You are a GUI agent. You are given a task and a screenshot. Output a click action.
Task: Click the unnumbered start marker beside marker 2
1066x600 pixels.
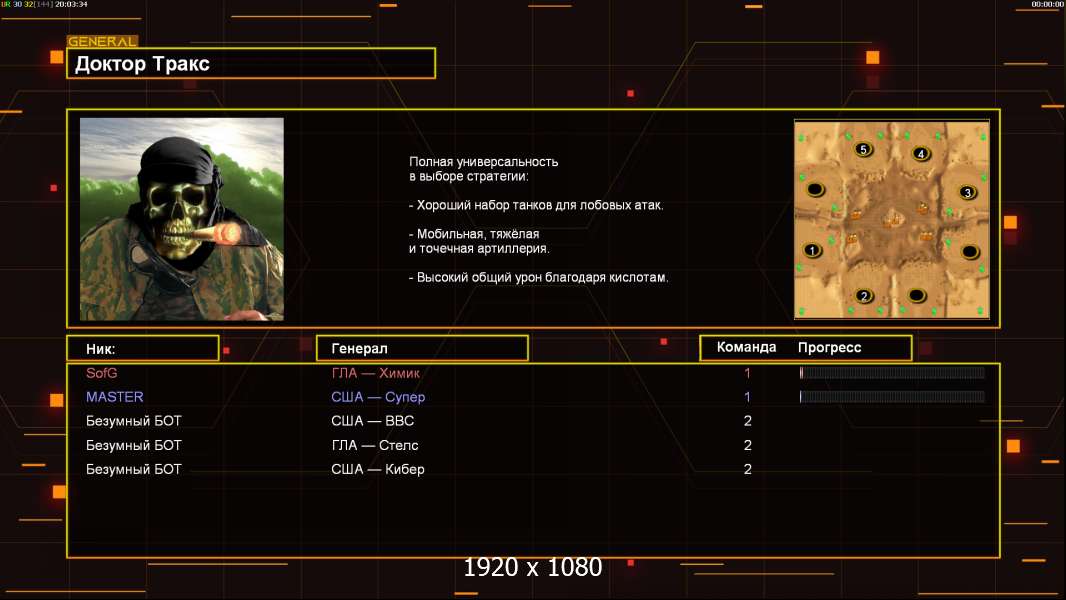click(x=917, y=296)
